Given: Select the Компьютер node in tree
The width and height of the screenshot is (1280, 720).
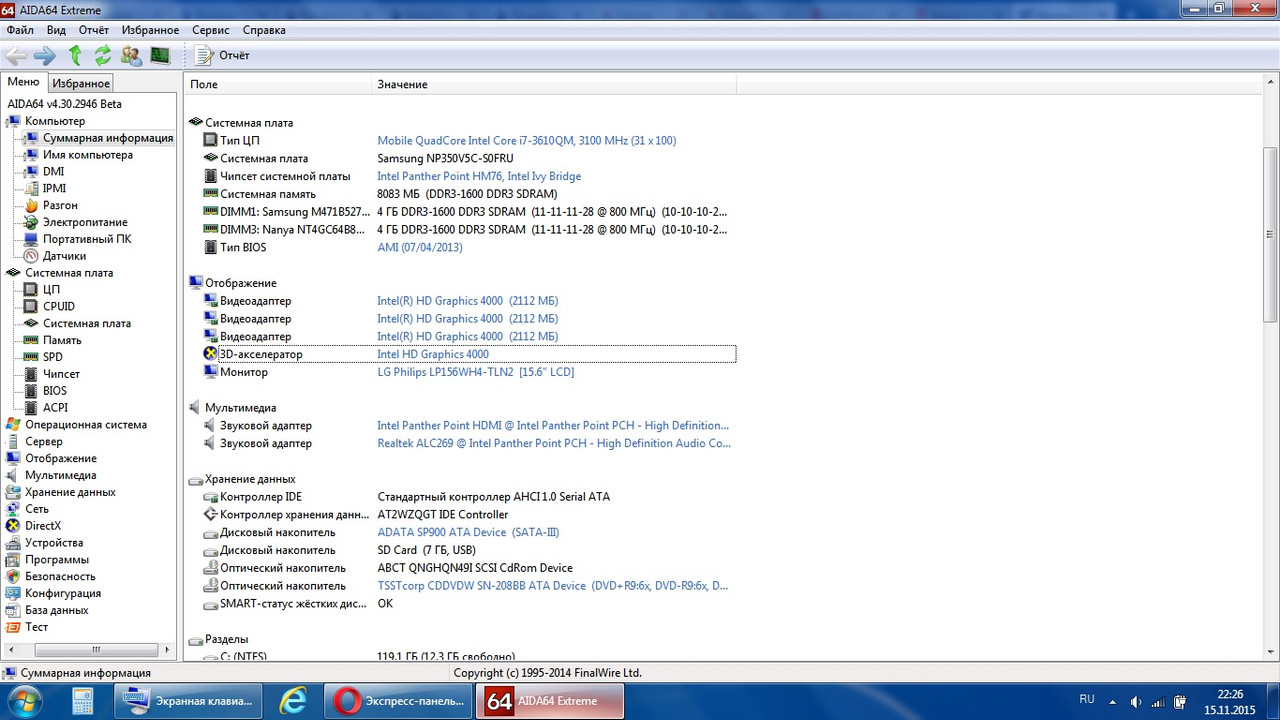Looking at the screenshot, I should [x=55, y=121].
